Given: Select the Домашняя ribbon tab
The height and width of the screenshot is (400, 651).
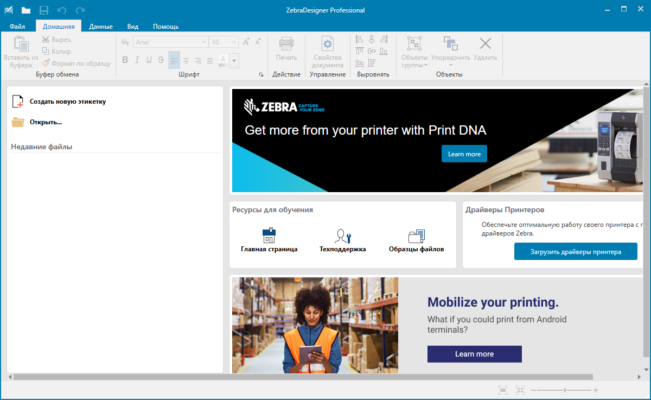Looking at the screenshot, I should [x=59, y=26].
